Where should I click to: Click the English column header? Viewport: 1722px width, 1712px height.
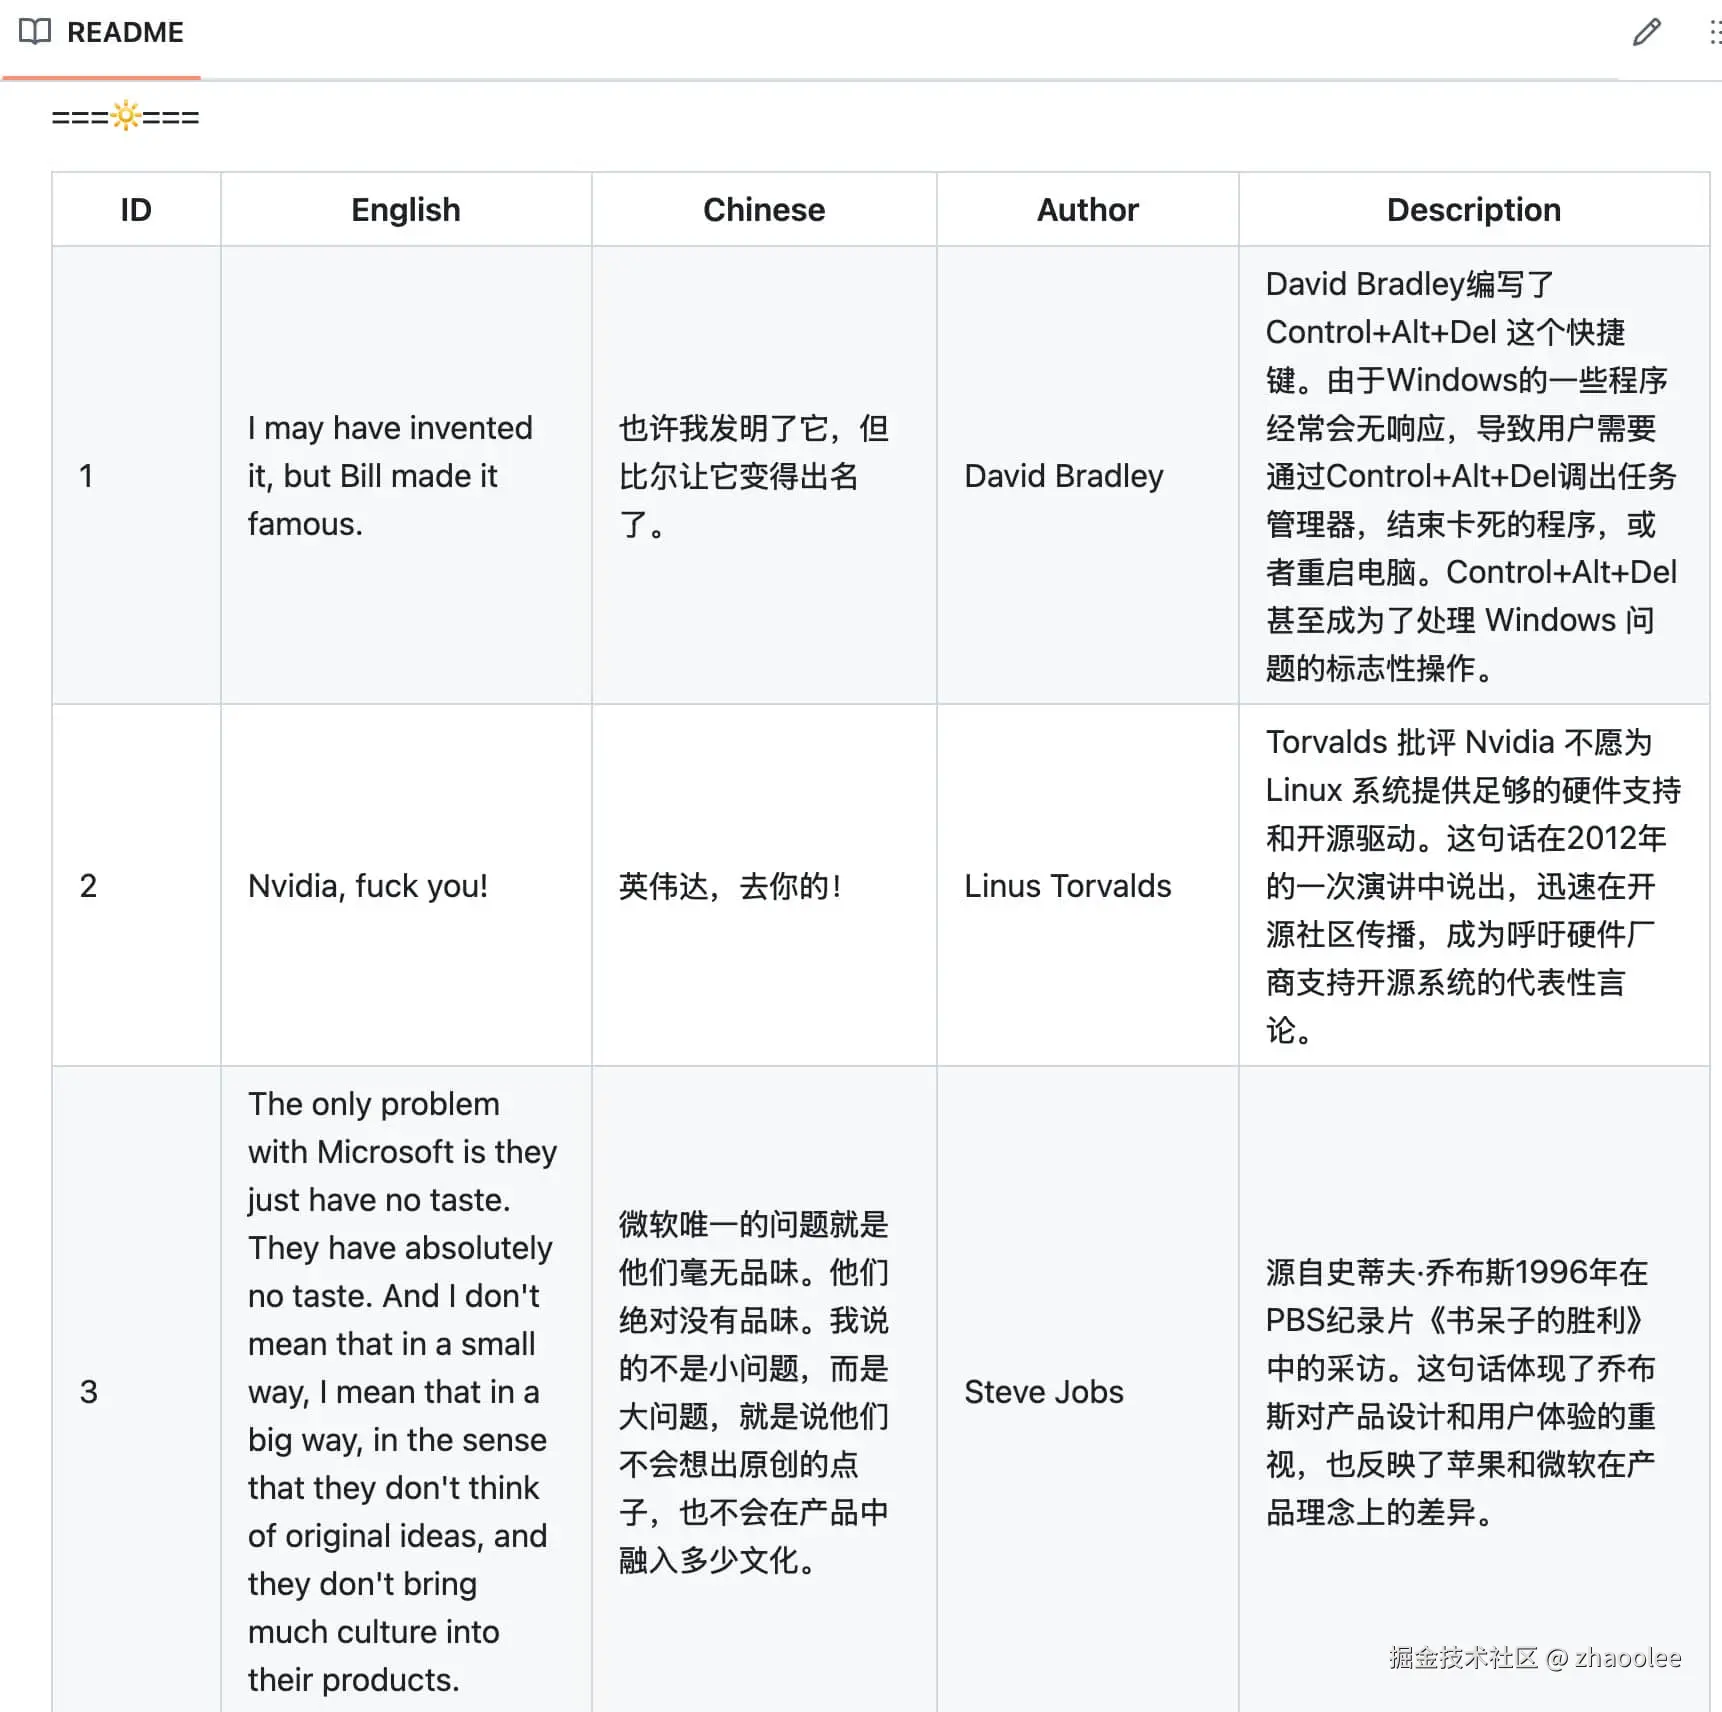(x=404, y=209)
